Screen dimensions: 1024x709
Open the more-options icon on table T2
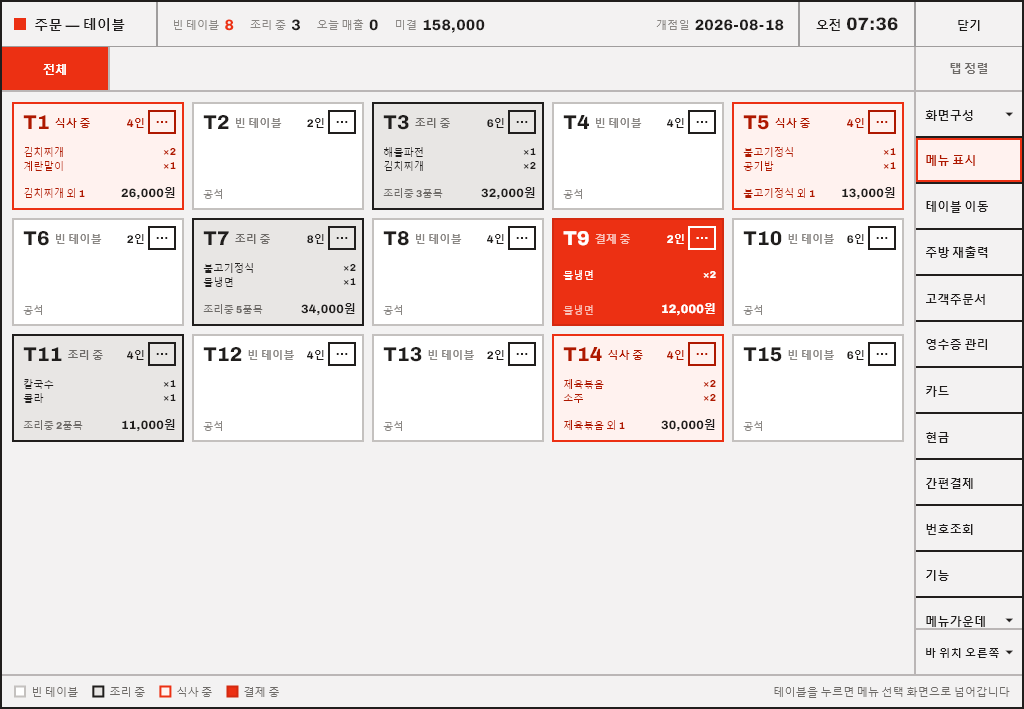coord(342,122)
